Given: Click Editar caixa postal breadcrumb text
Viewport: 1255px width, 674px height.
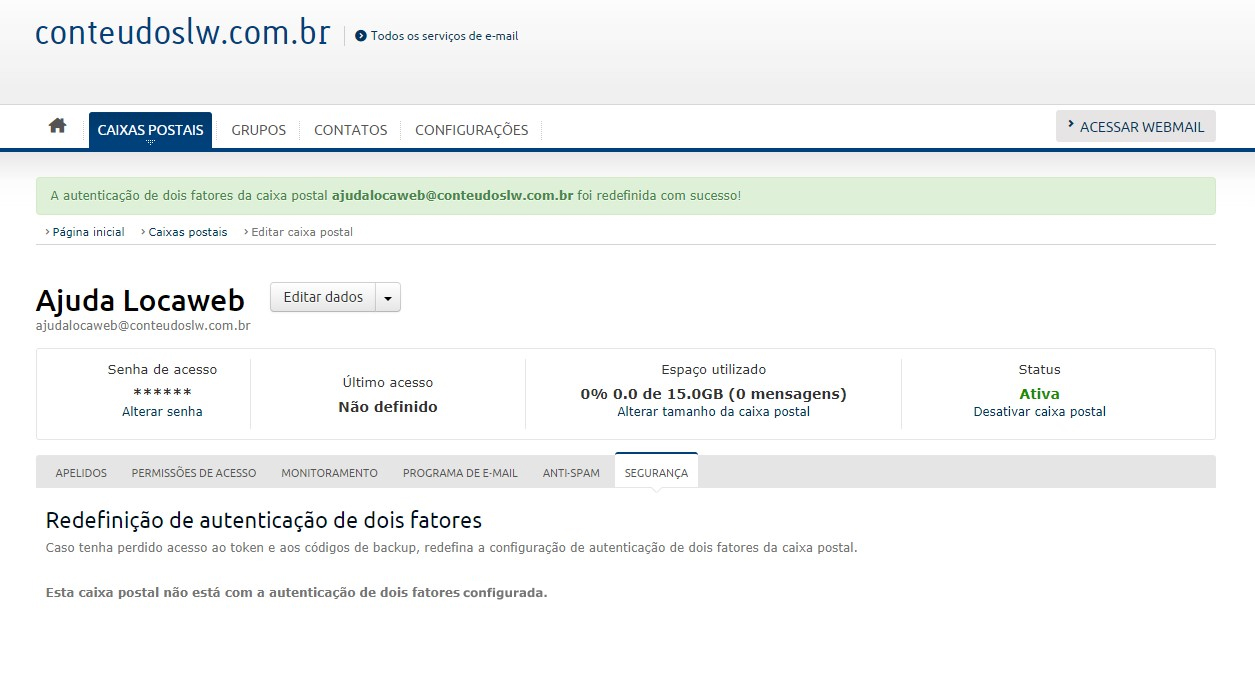Looking at the screenshot, I should tap(302, 232).
